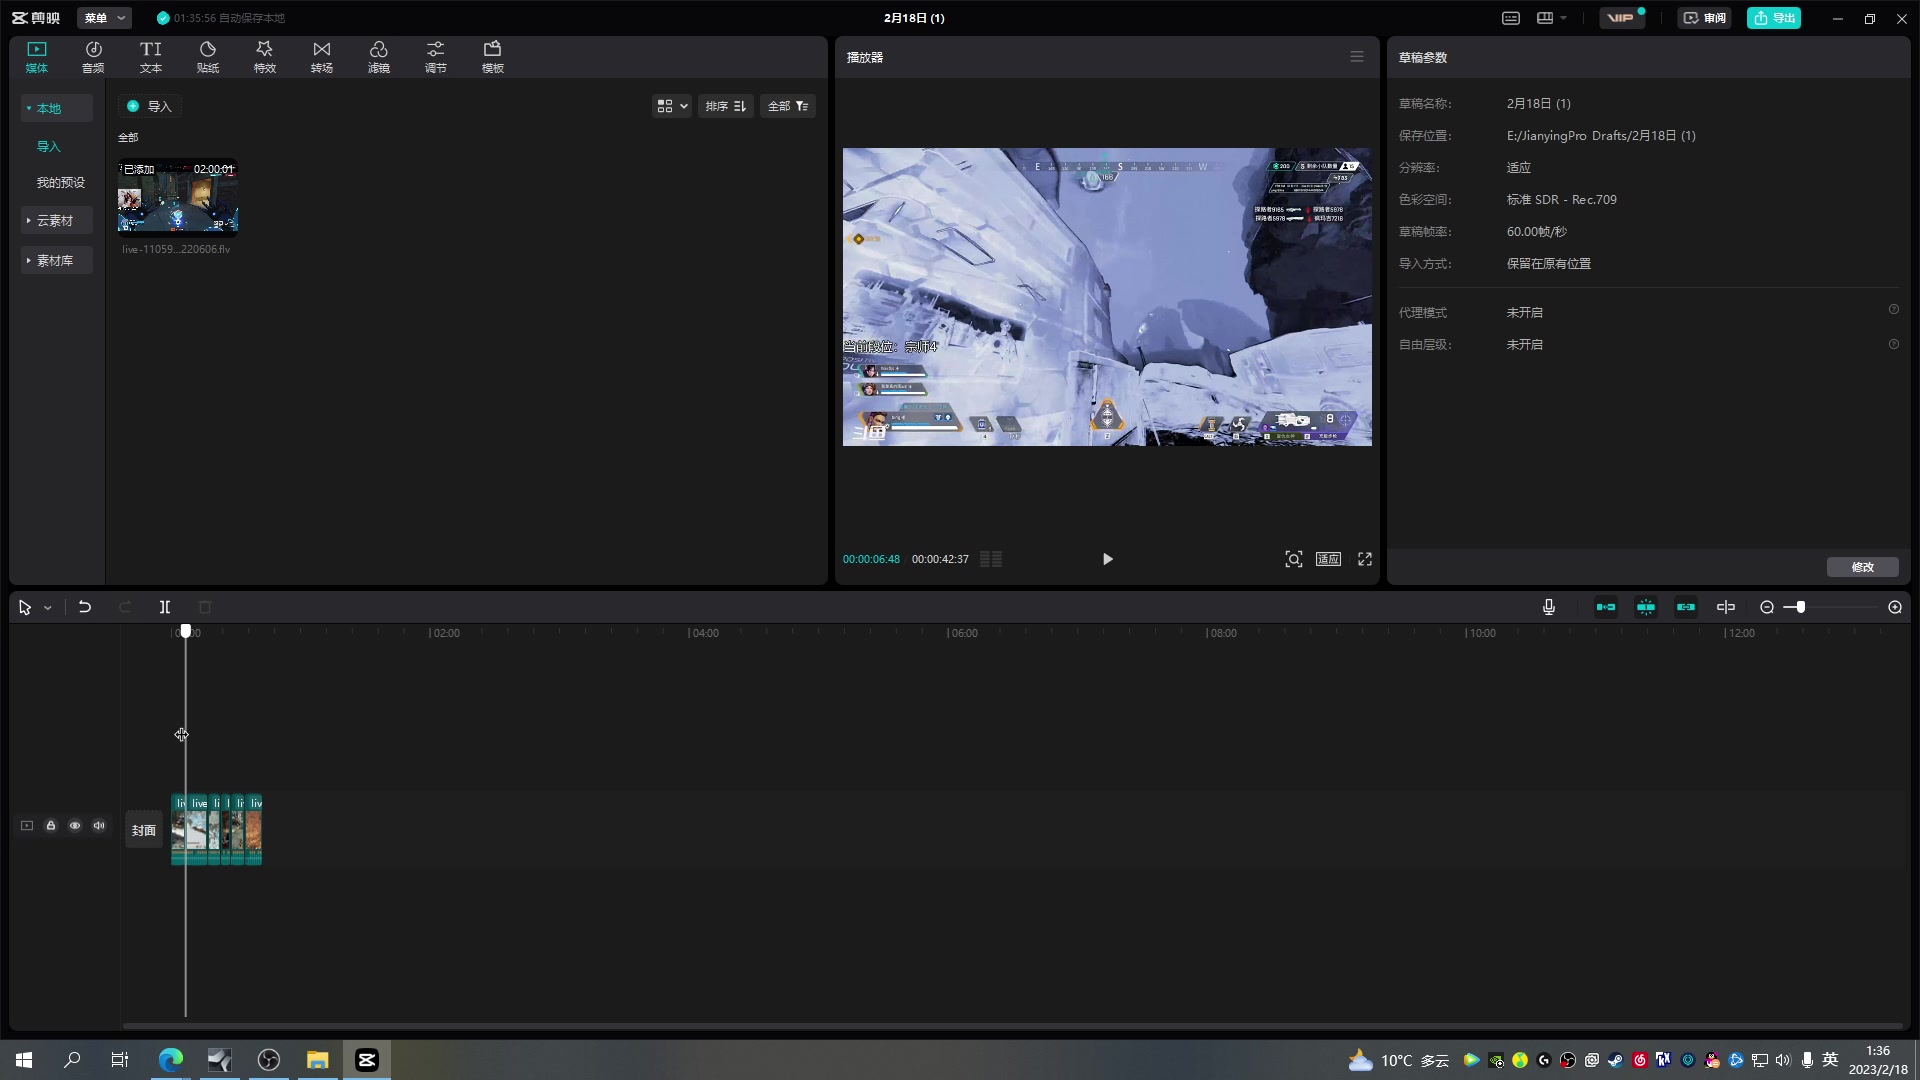Open the 贴纸 stickers tab

[208, 57]
